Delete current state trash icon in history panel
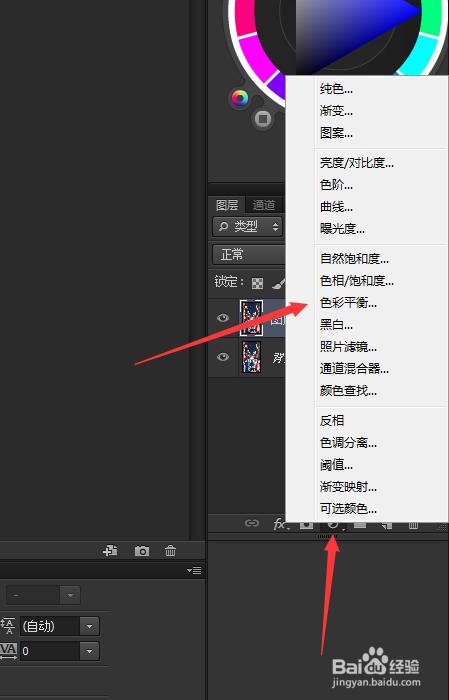449x700 pixels. click(x=170, y=550)
